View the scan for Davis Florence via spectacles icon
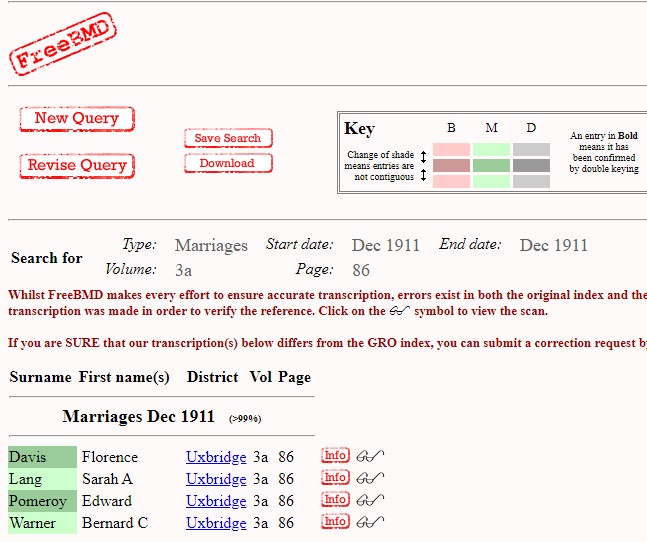Screen dimensions: 647x542 coord(370,456)
